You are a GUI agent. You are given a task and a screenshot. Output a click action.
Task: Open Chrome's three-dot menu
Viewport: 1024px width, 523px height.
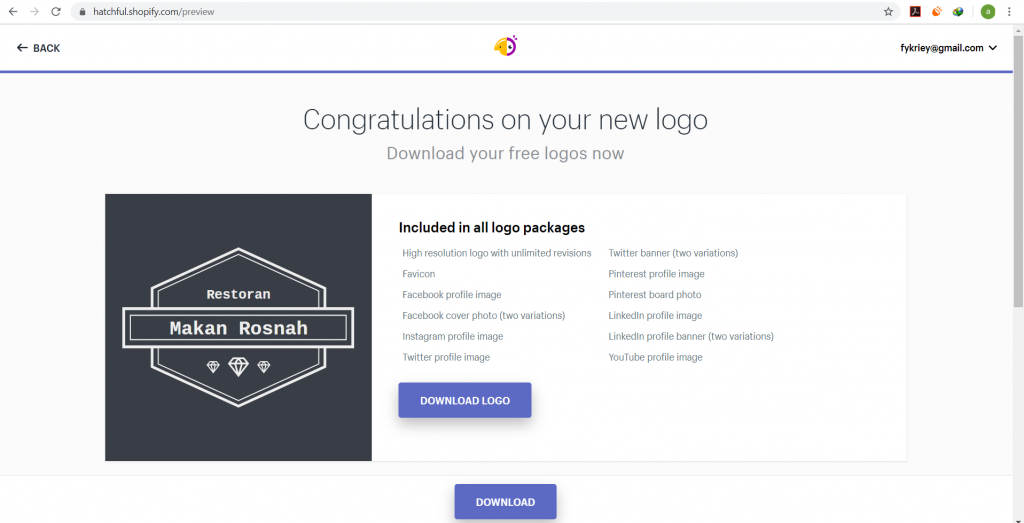pos(1010,12)
